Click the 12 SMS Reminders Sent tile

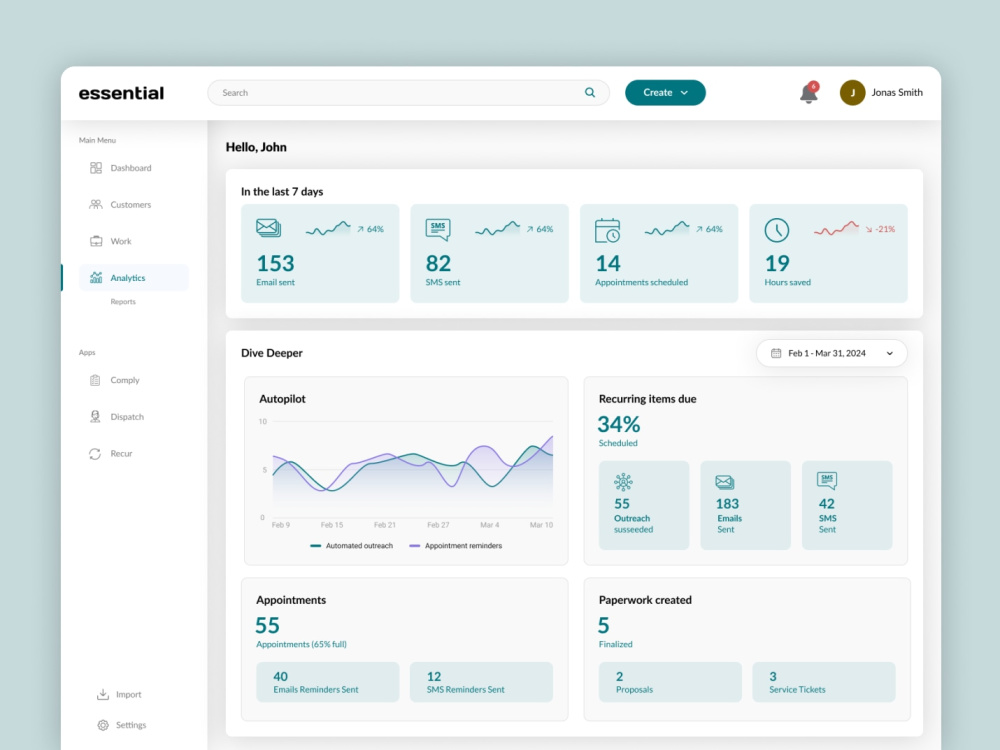pos(482,682)
